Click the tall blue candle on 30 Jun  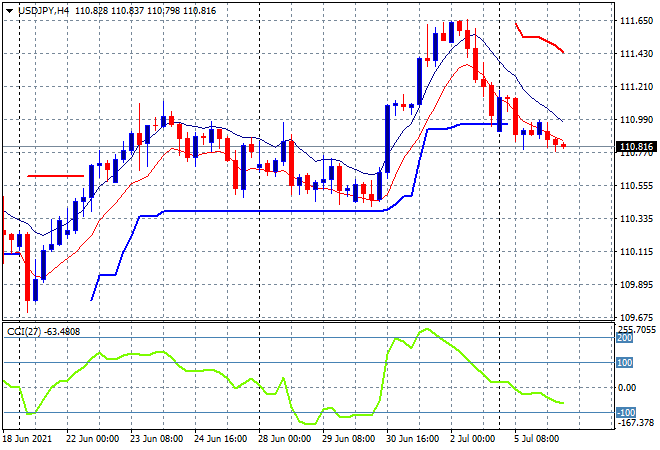[388, 139]
